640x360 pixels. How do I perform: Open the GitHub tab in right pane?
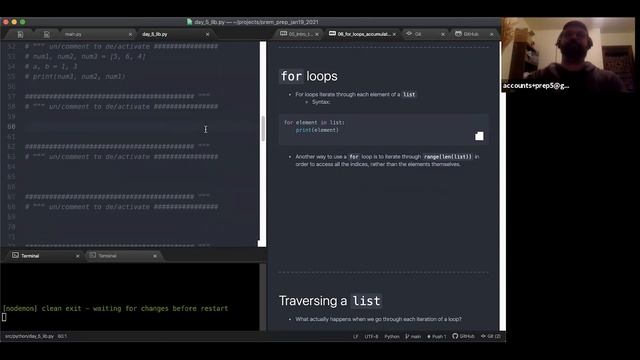click(471, 34)
